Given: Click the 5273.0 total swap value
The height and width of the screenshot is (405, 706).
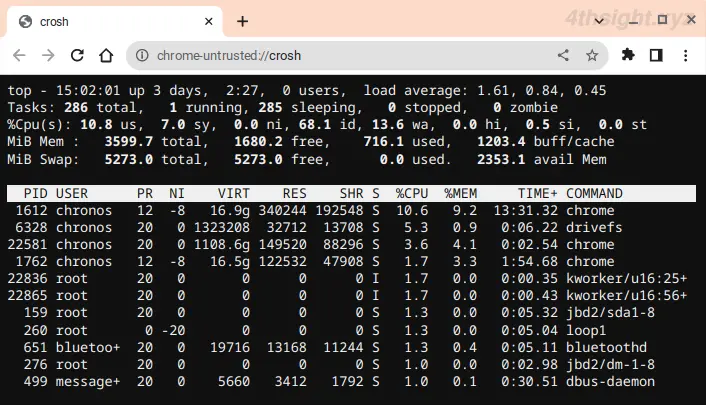Looking at the screenshot, I should click(129, 159).
